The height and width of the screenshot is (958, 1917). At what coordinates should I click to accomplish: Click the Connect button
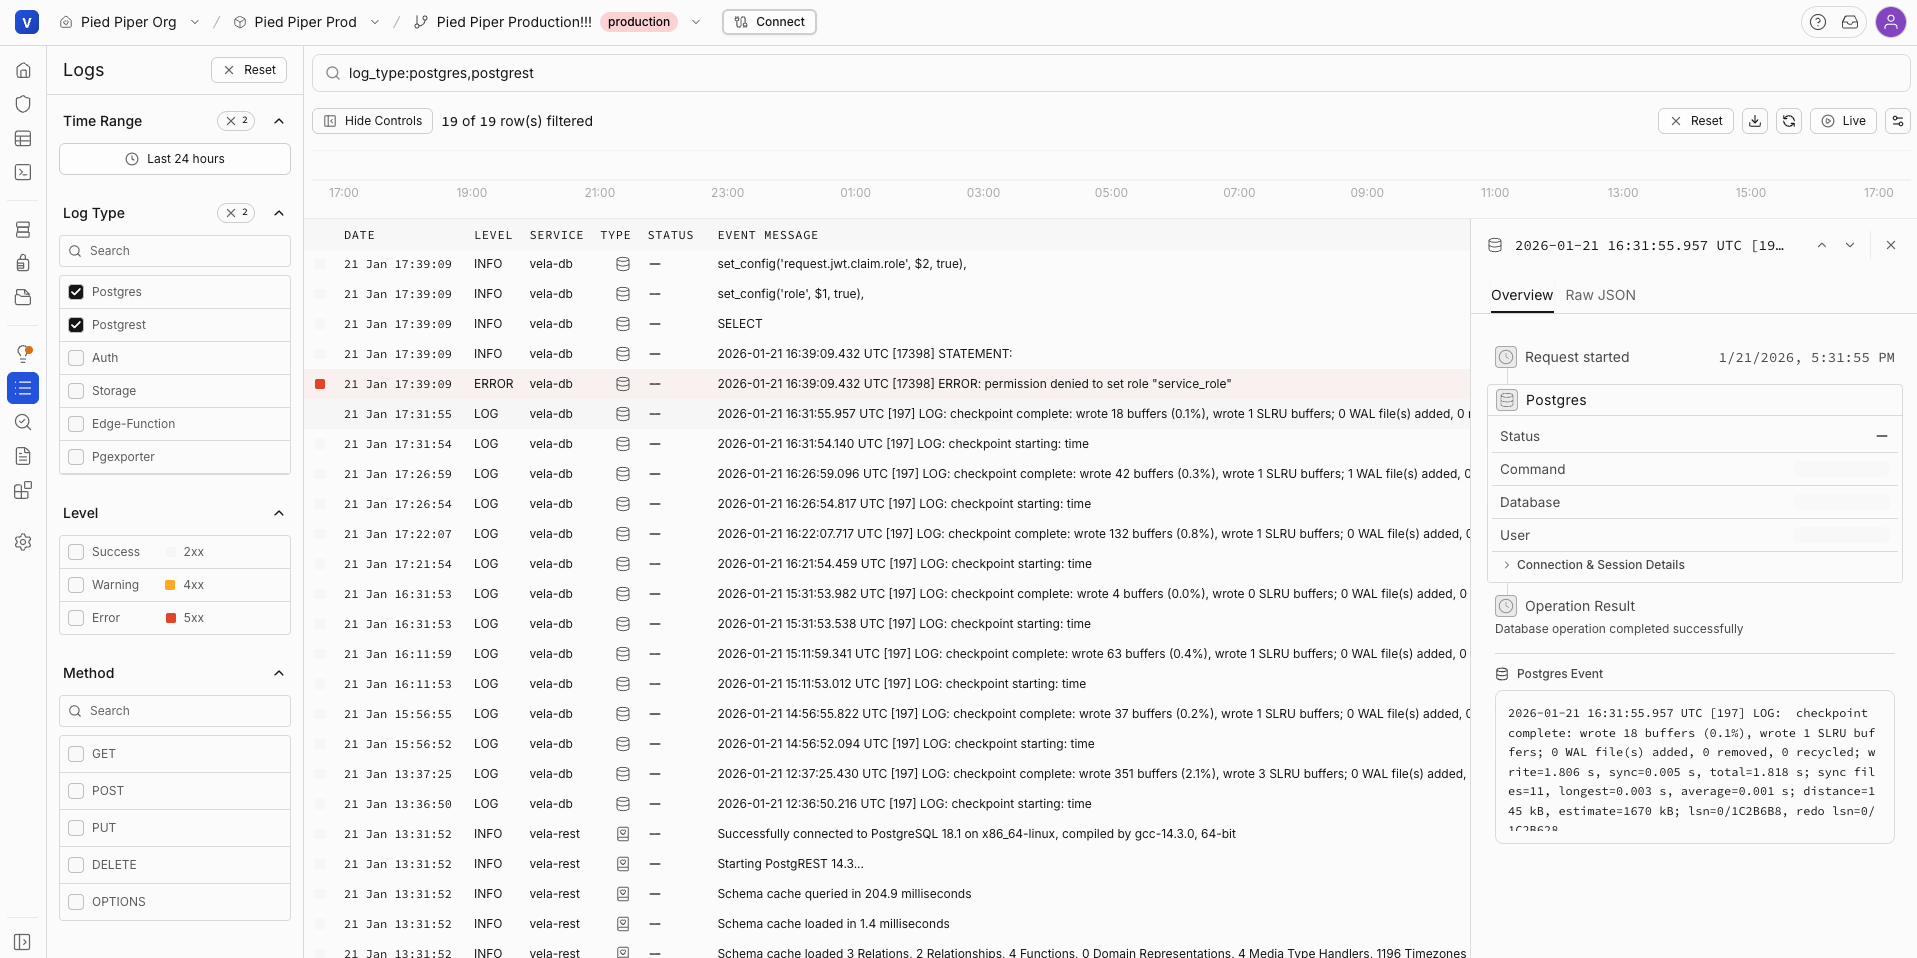[768, 21]
